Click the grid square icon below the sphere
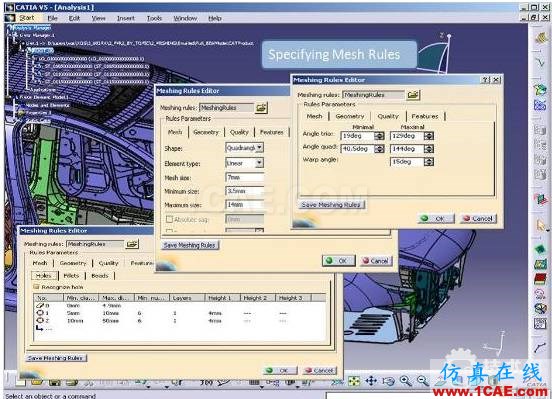Image resolution: width=552 pixels, height=399 pixels. tap(540, 323)
